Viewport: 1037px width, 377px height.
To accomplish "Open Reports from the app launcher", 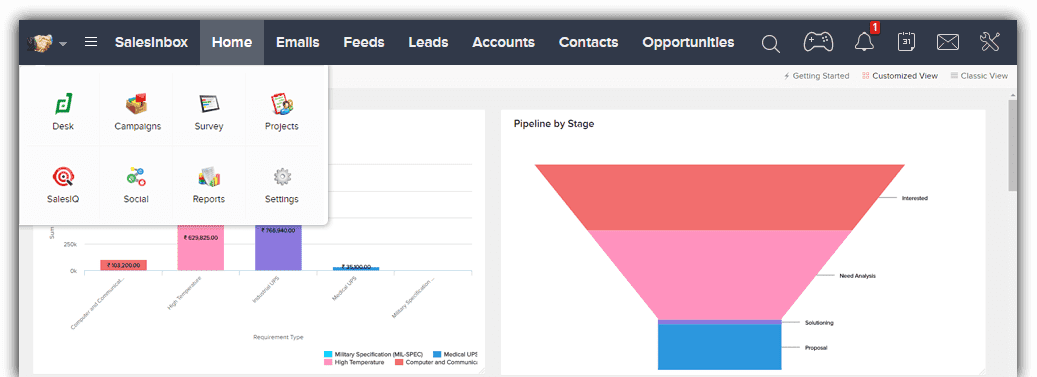I will coord(209,177).
